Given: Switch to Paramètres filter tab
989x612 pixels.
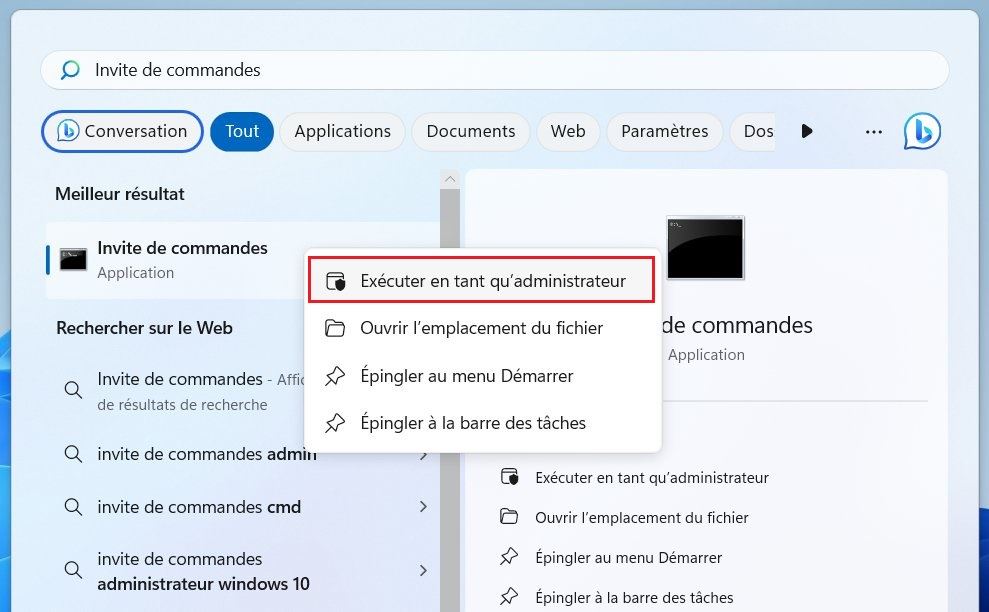Looking at the screenshot, I should point(664,131).
